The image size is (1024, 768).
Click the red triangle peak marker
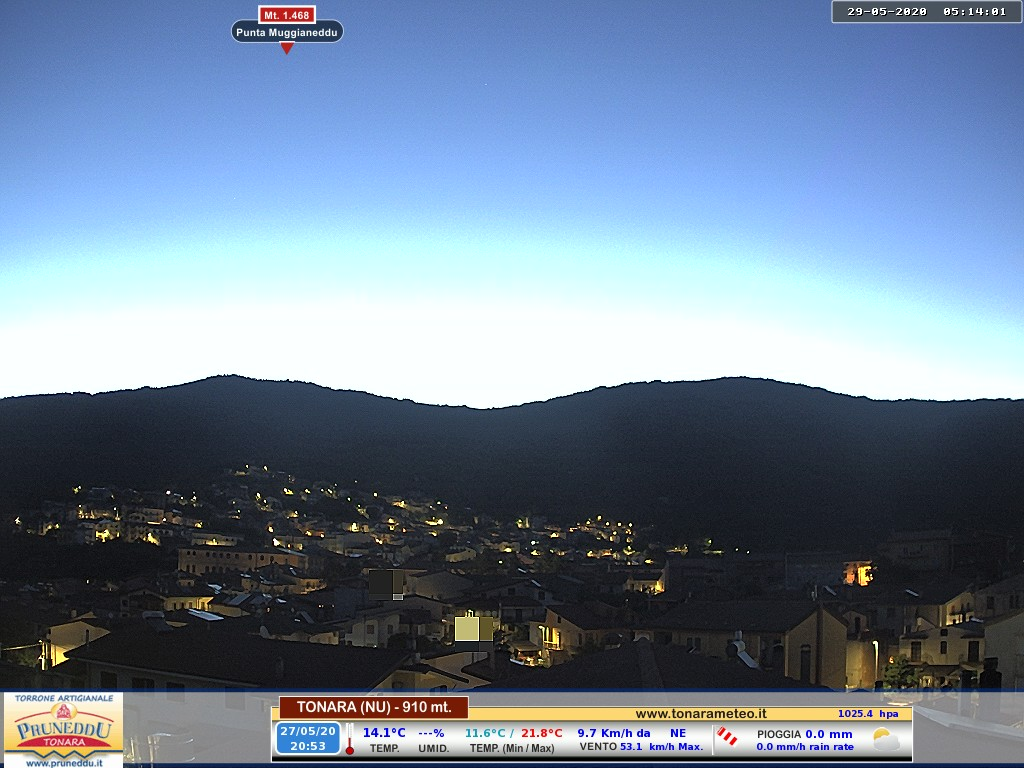click(x=287, y=48)
